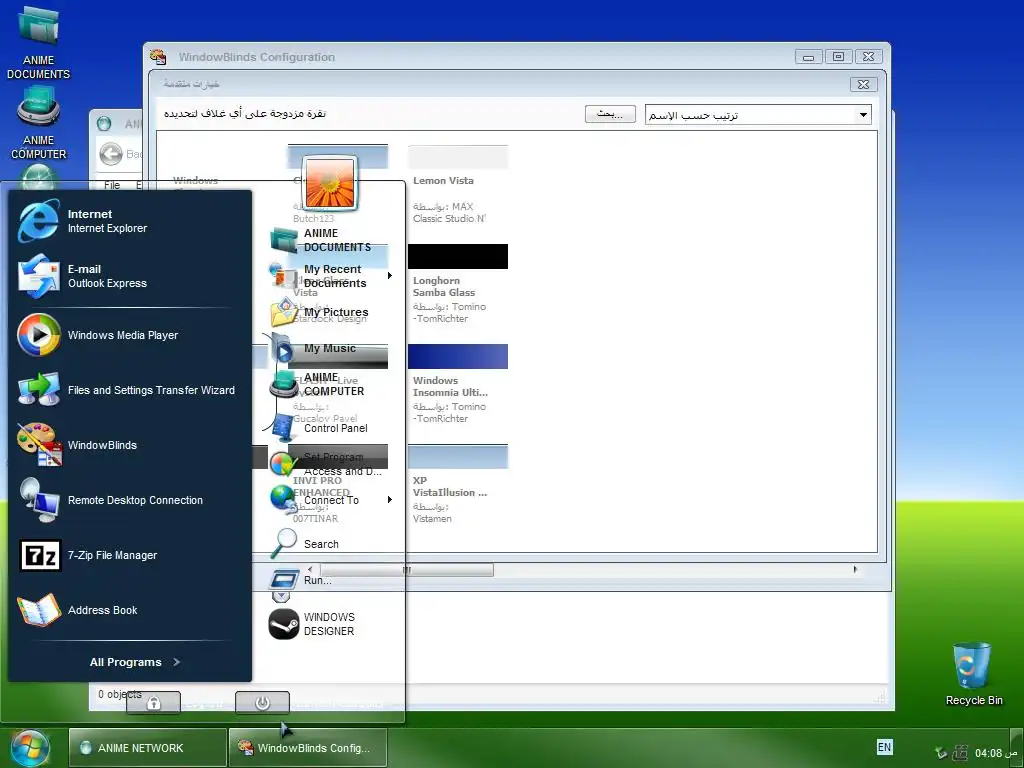Close the inner advanced options panel
The width and height of the screenshot is (1024, 768).
[x=863, y=84]
